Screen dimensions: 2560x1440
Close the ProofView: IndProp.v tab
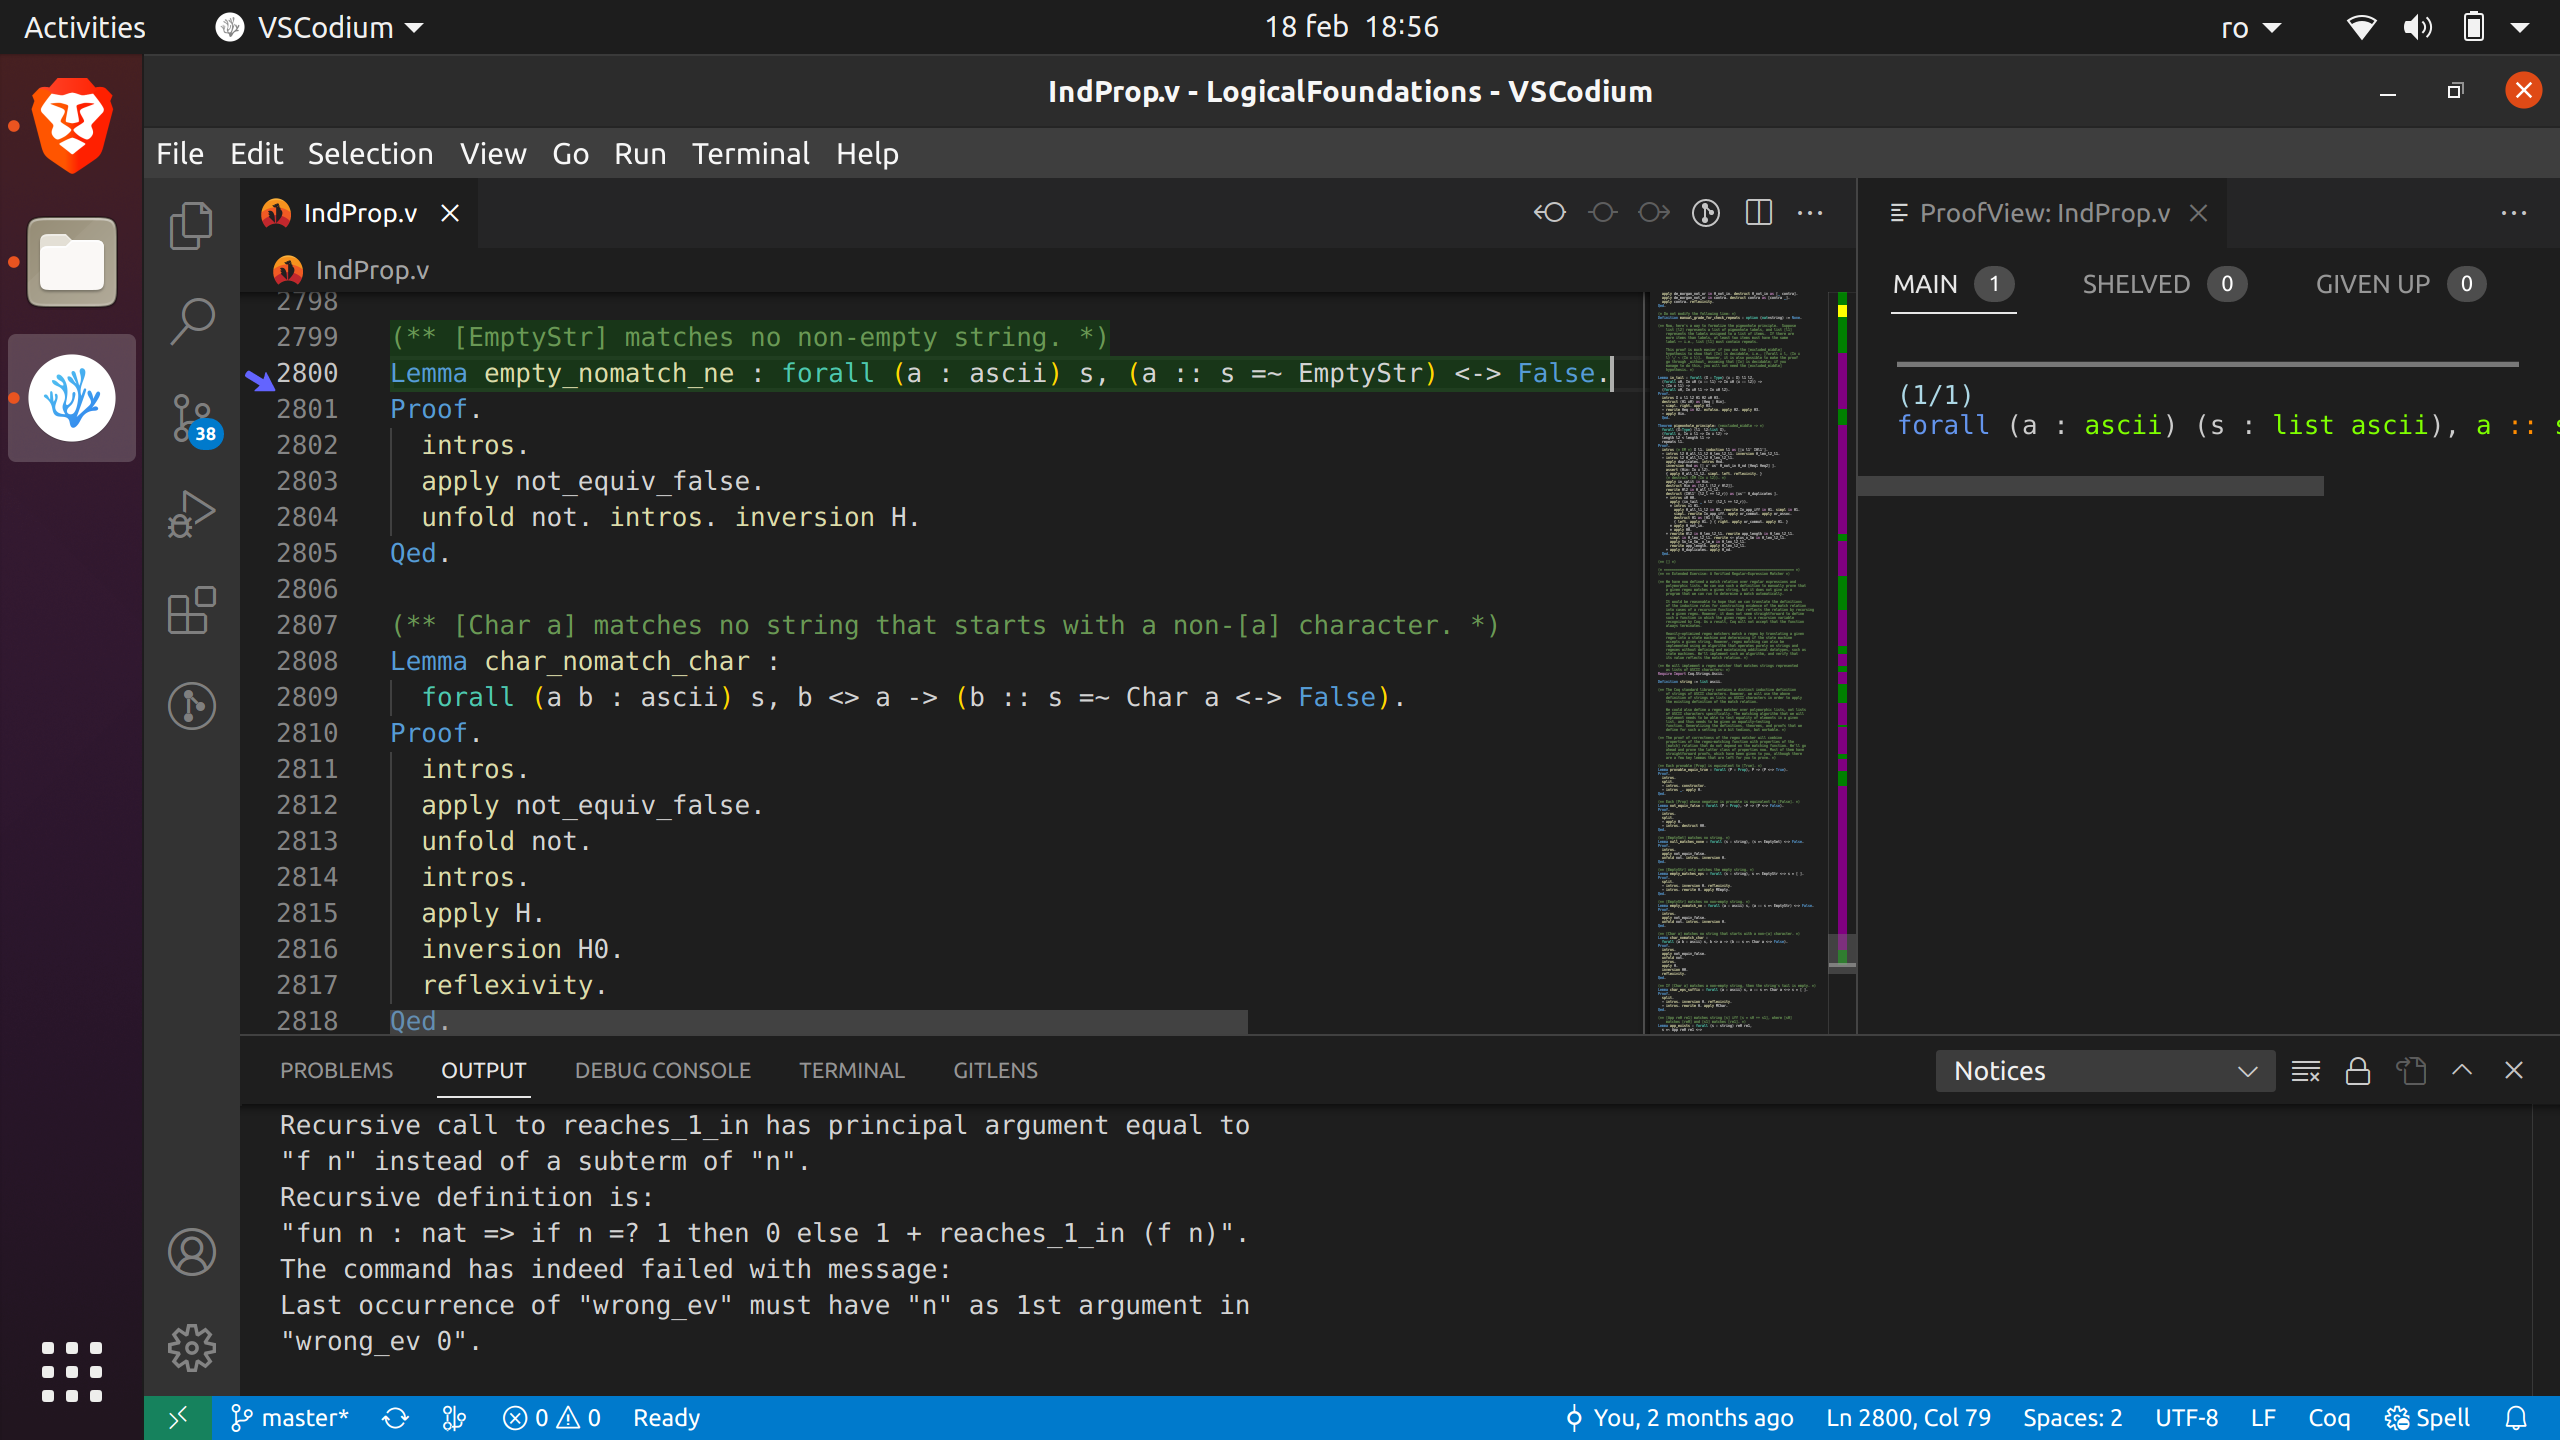[2198, 213]
